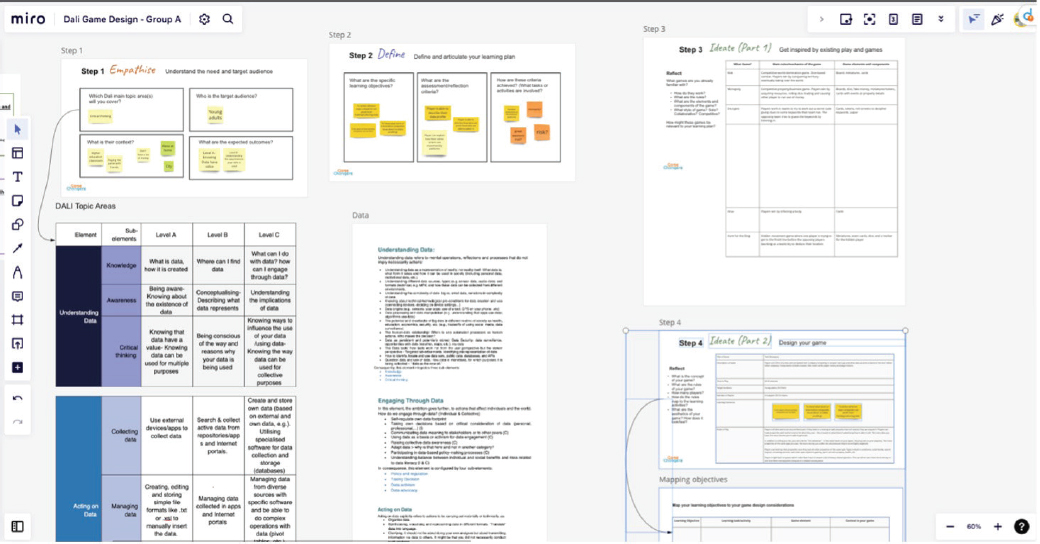The height and width of the screenshot is (544, 1040).
Task: Open the Templates tool in left toolbar
Action: 17,153
